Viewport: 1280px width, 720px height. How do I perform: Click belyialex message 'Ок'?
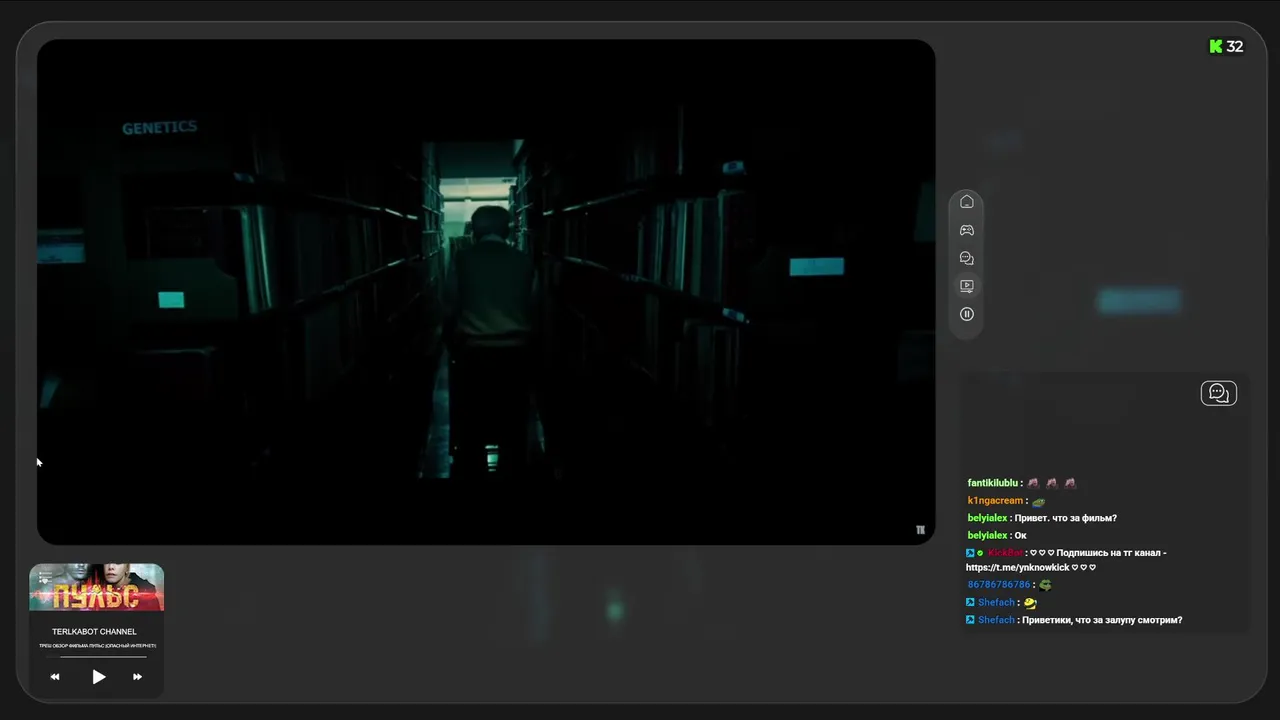coord(1020,536)
